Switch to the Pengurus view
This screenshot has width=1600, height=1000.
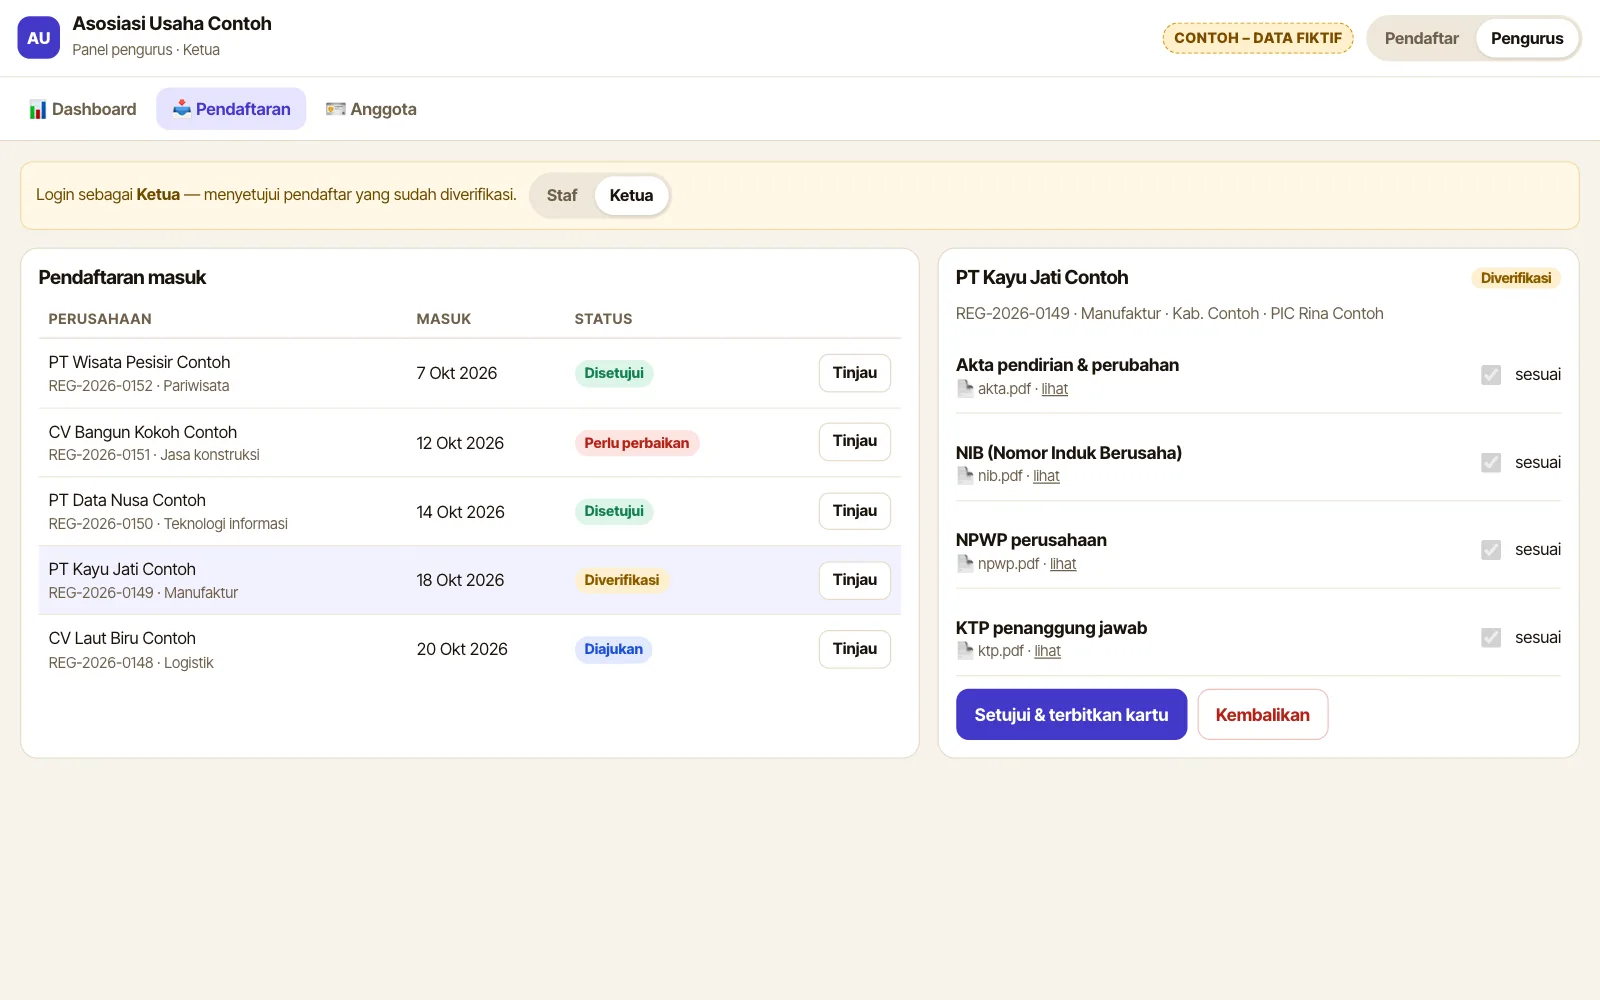(x=1527, y=38)
